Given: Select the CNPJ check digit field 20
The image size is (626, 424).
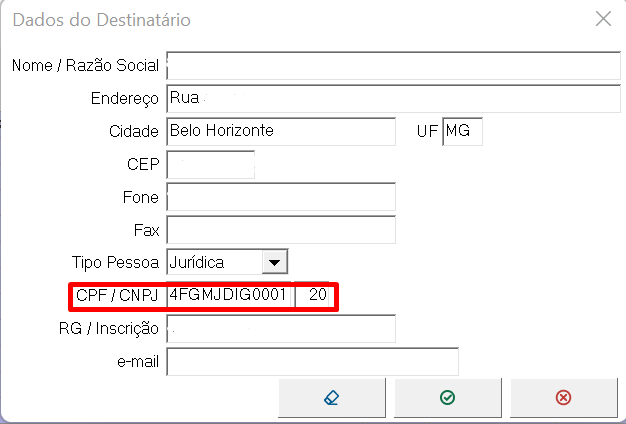Looking at the screenshot, I should point(316,296).
